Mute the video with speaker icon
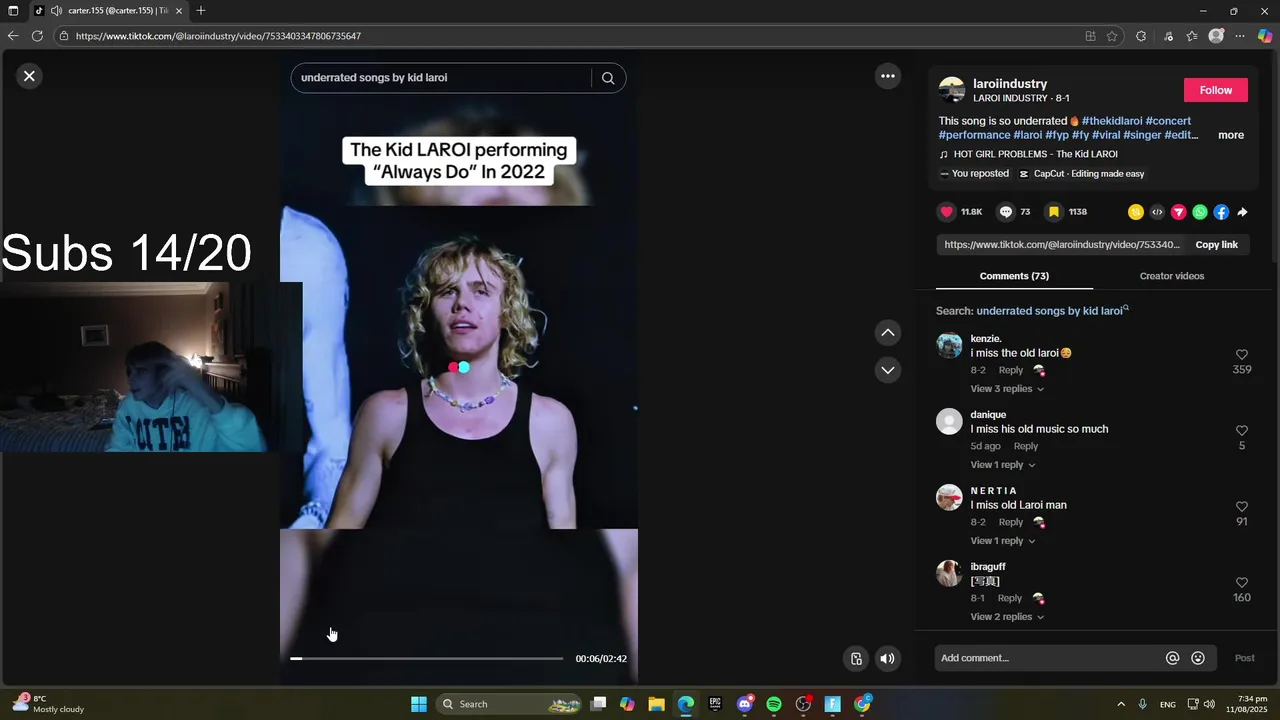 pyautogui.click(x=887, y=658)
